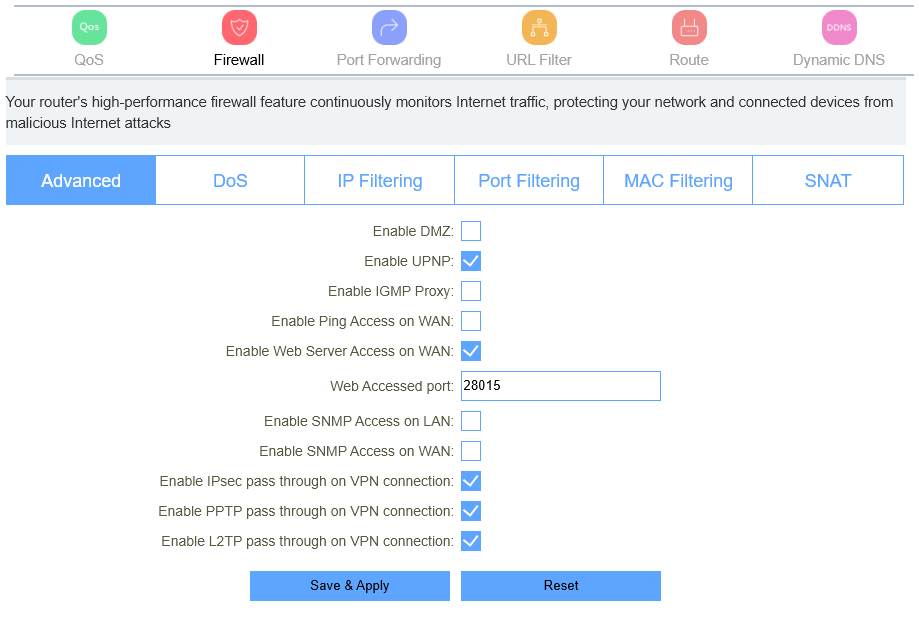Go to the MAC Filtering tab
The height and width of the screenshot is (640, 919).
[x=678, y=181]
